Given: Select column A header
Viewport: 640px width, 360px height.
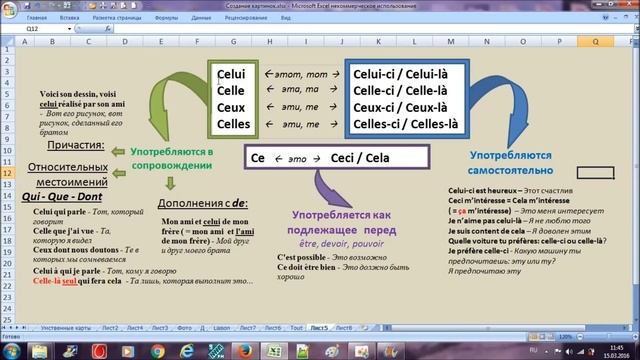Looking at the screenshot, I should (24, 42).
